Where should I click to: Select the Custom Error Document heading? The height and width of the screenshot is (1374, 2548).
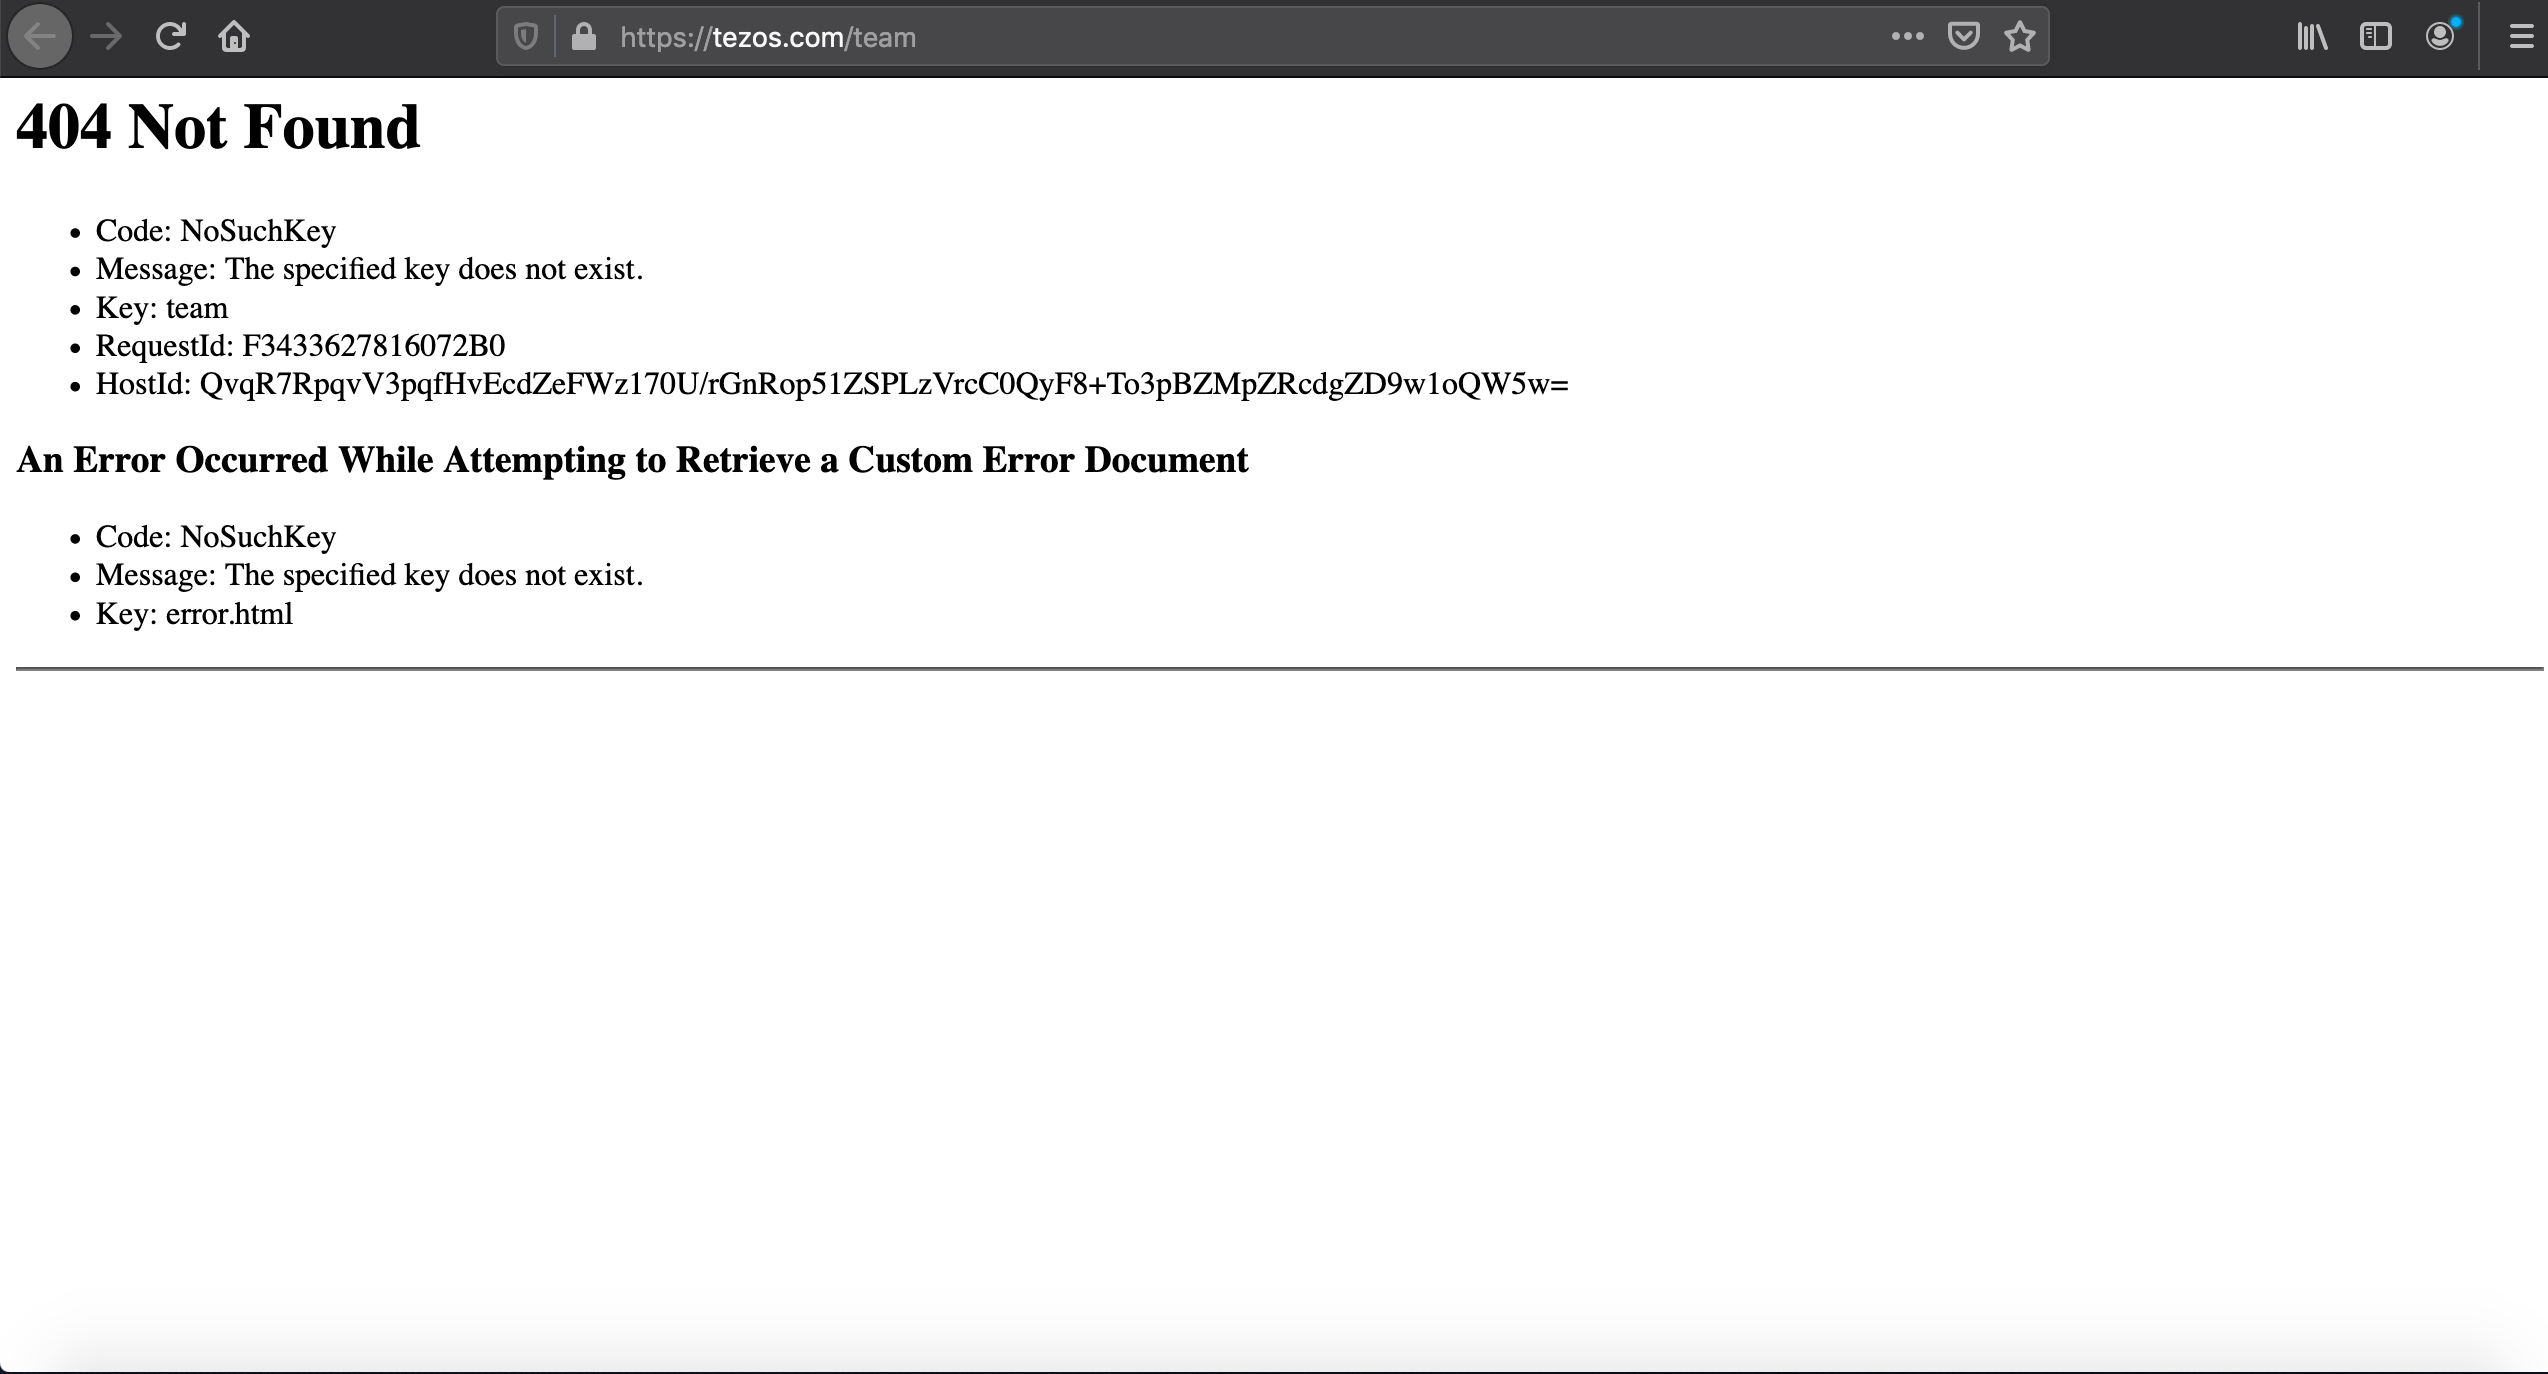coord(632,460)
